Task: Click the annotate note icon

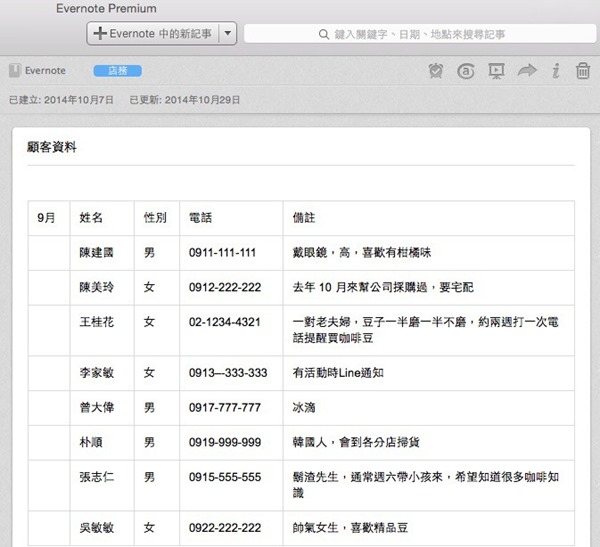Action: (x=465, y=71)
